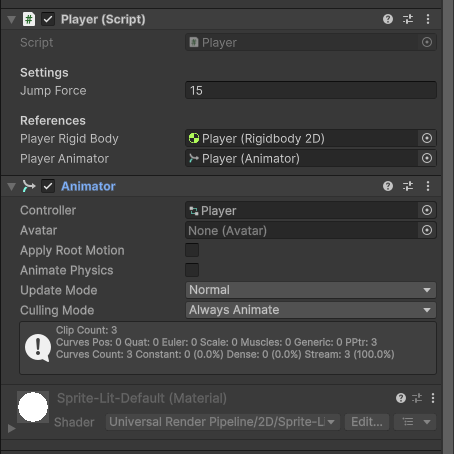Viewport: 454px width, 454px height.
Task: Open presets for Player (Script) component
Action: [408, 19]
